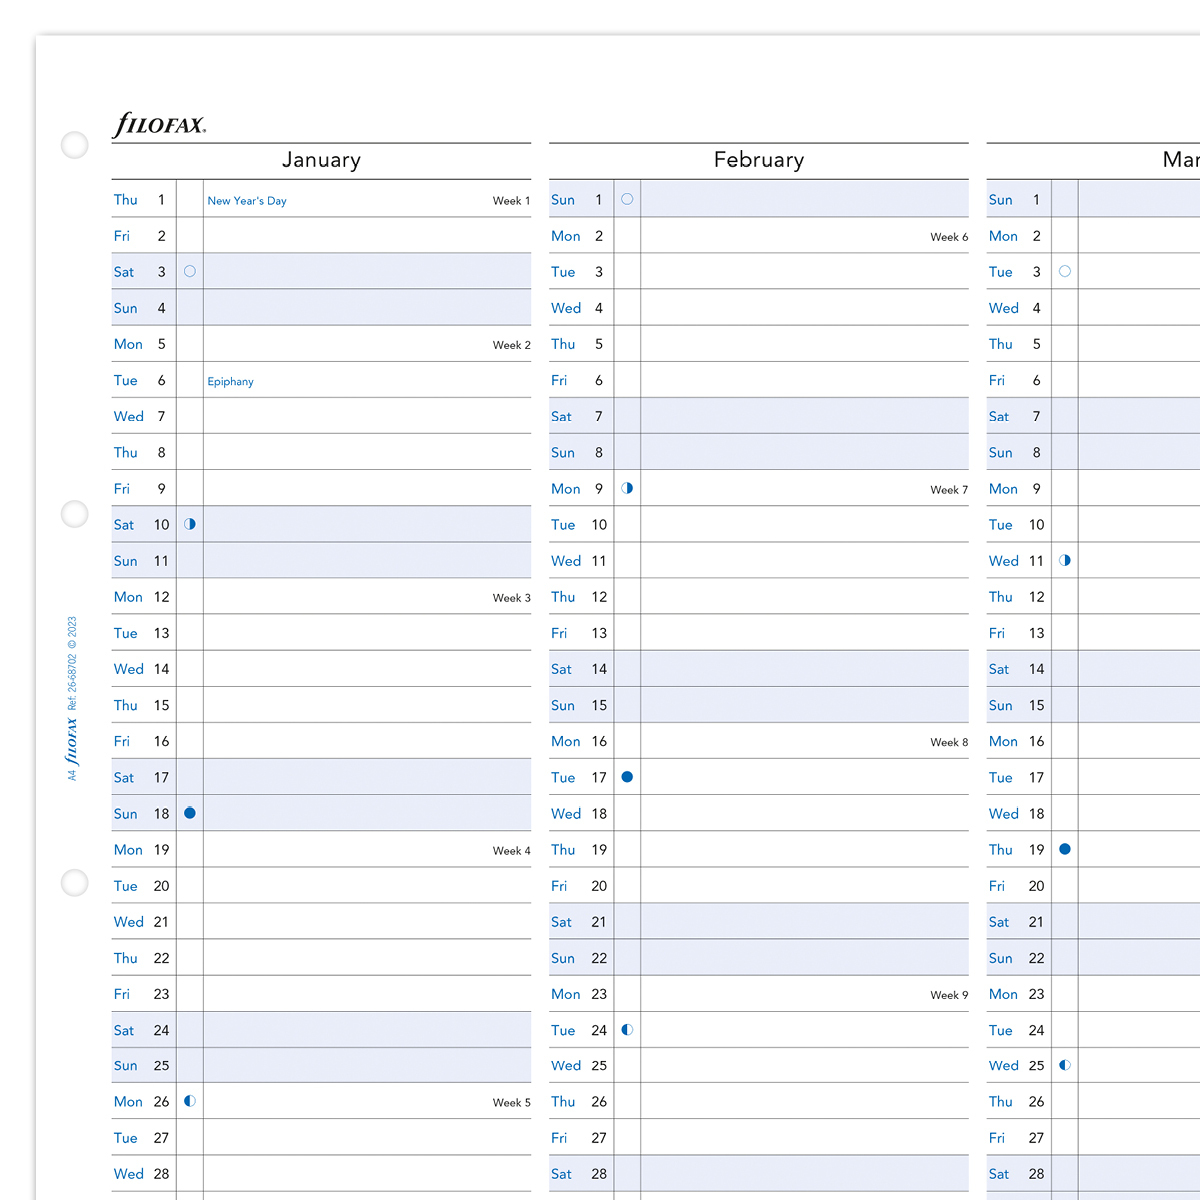Select the February month heading

pyautogui.click(x=759, y=160)
